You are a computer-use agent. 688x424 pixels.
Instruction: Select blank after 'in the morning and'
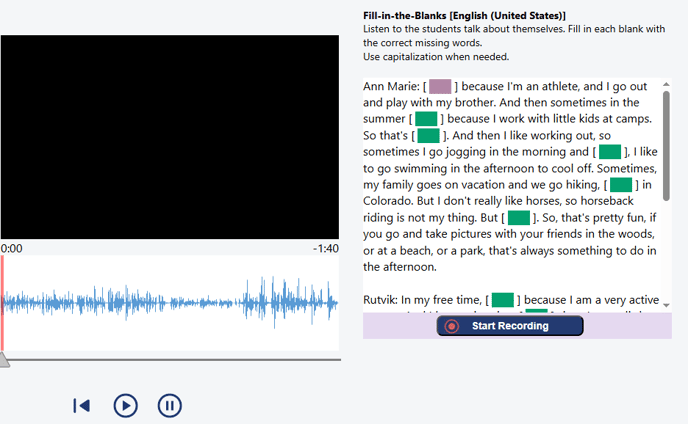(x=610, y=152)
